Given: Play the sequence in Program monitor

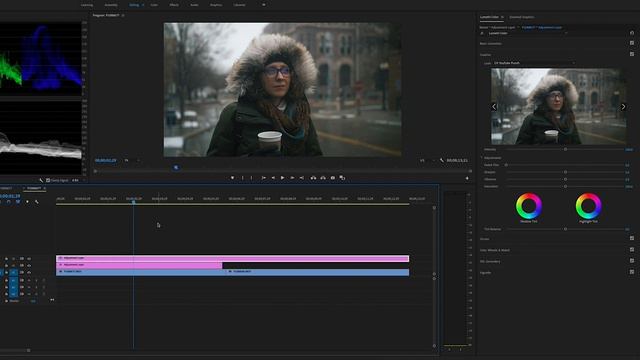Looking at the screenshot, I should [x=282, y=178].
